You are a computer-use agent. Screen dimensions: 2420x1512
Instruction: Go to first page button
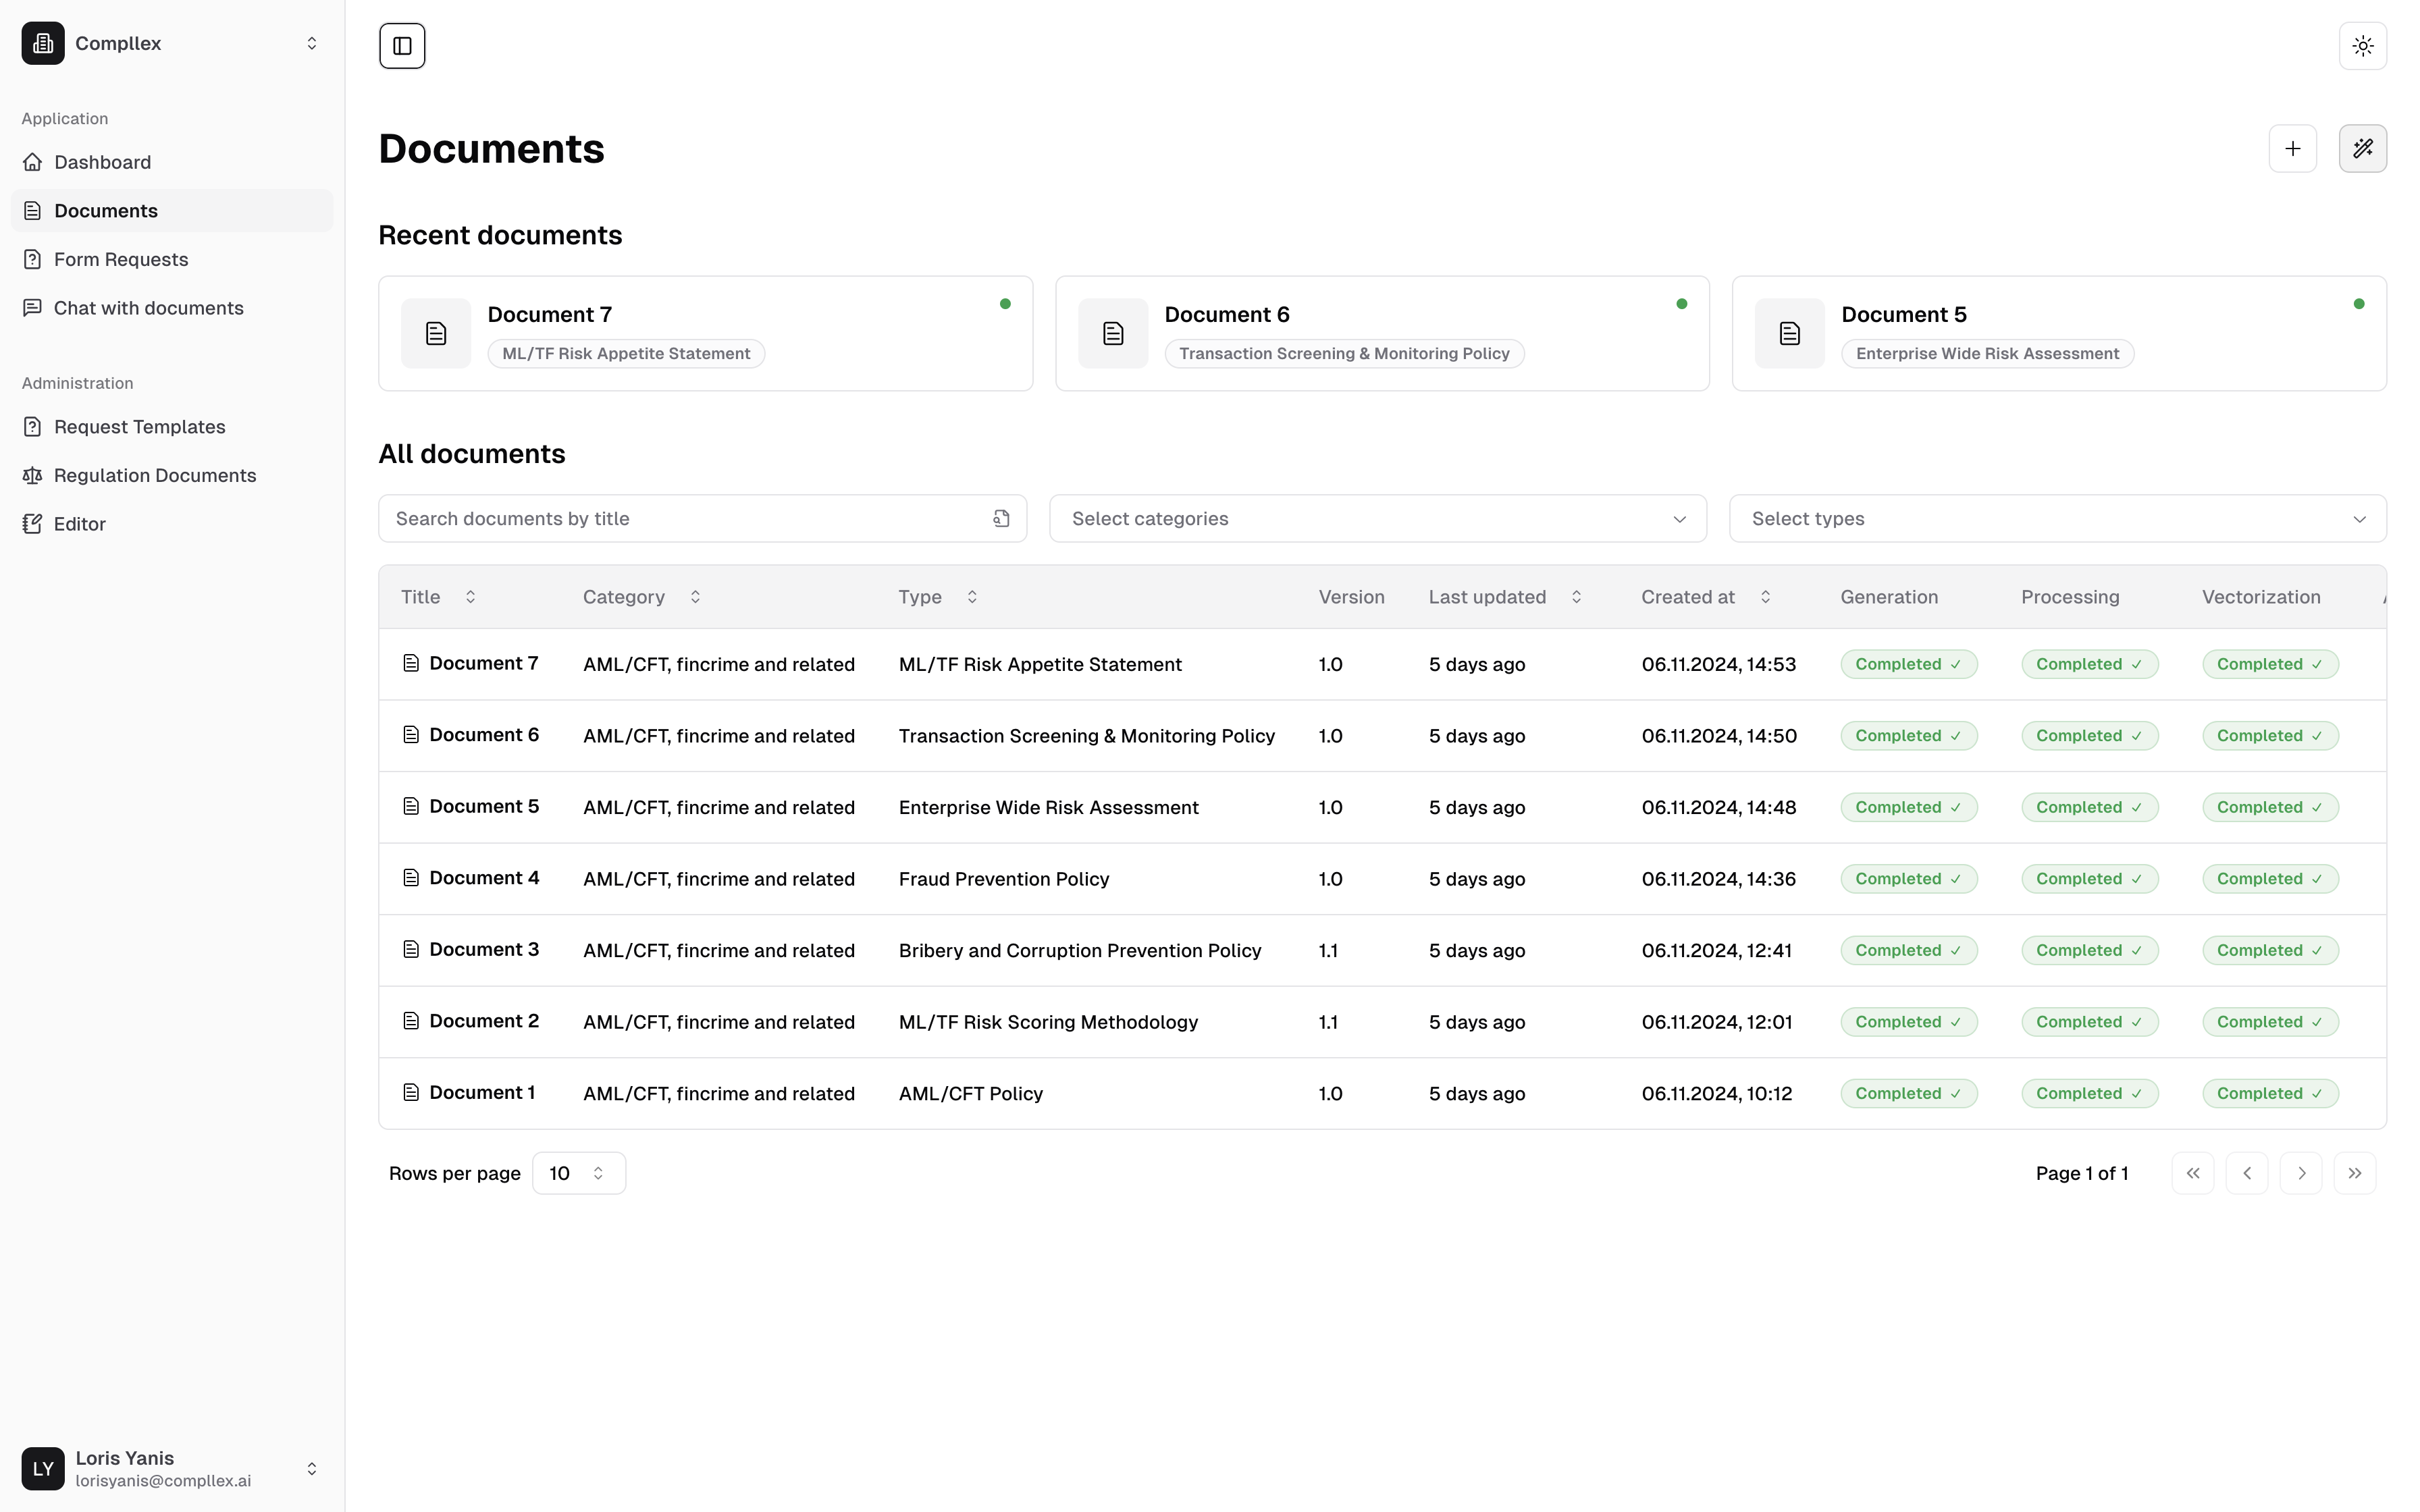tap(2192, 1174)
